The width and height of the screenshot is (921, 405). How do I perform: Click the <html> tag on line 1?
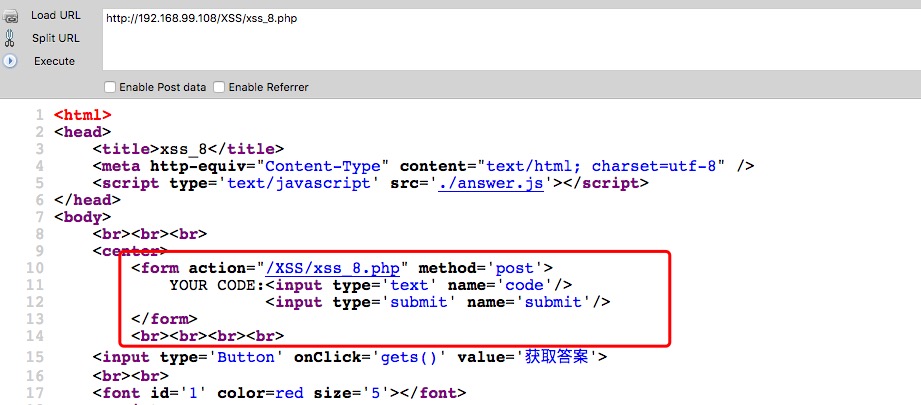(x=82, y=115)
